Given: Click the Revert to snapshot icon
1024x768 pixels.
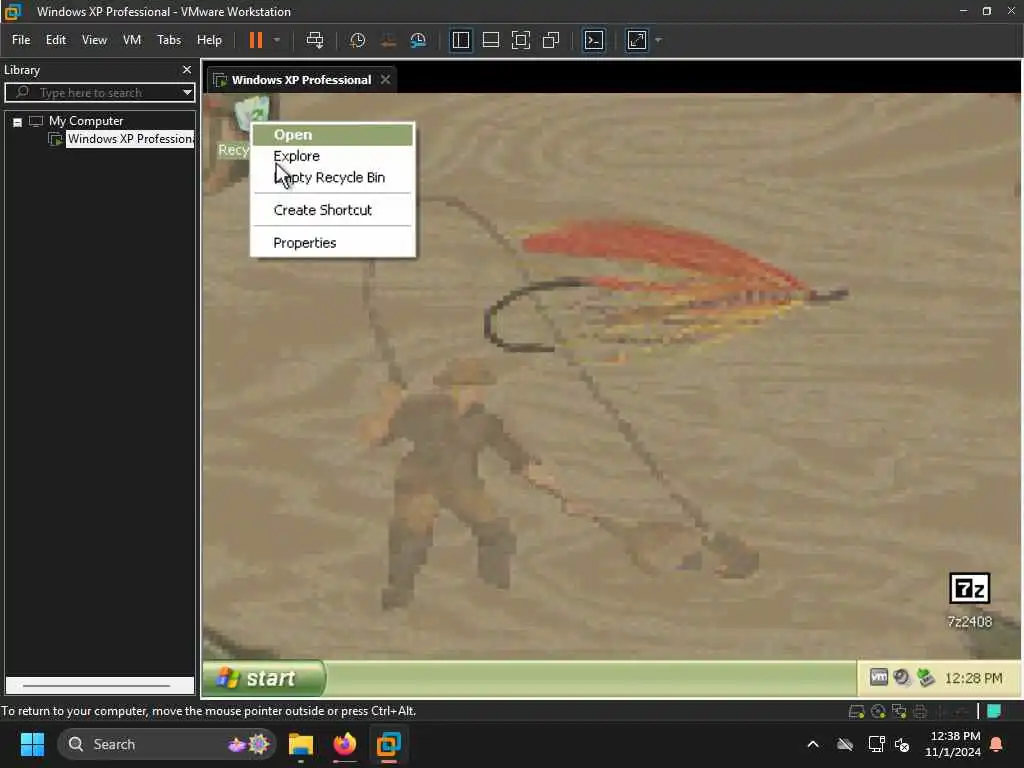Looking at the screenshot, I should [x=388, y=40].
